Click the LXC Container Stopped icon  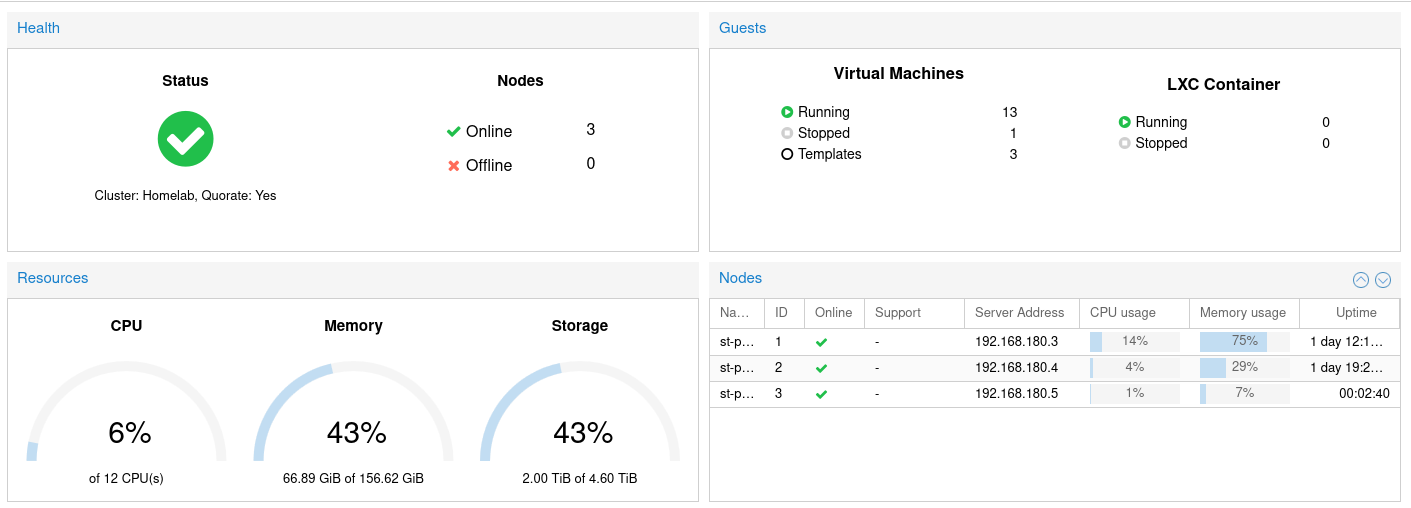pyautogui.click(x=1124, y=144)
